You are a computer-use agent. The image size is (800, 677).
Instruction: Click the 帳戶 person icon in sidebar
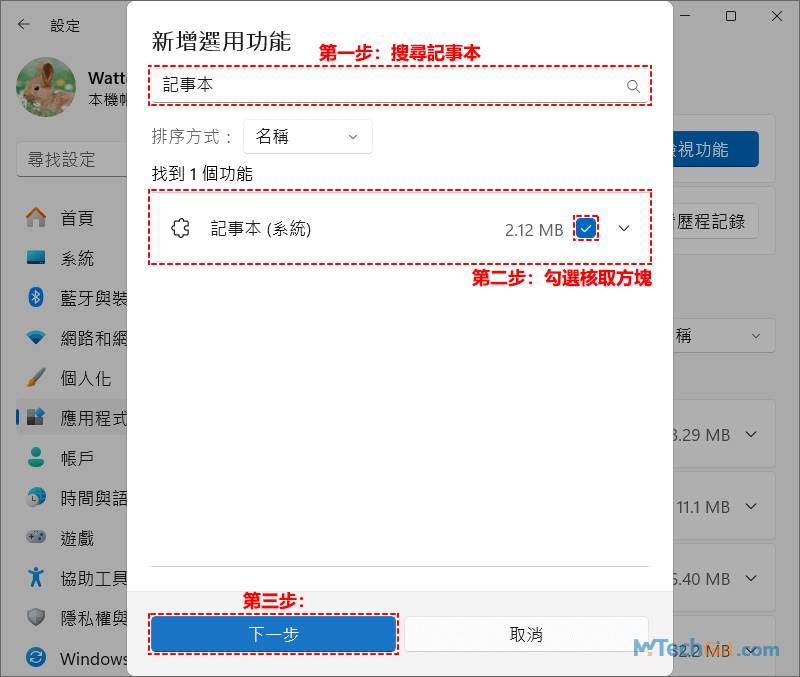click(36, 458)
